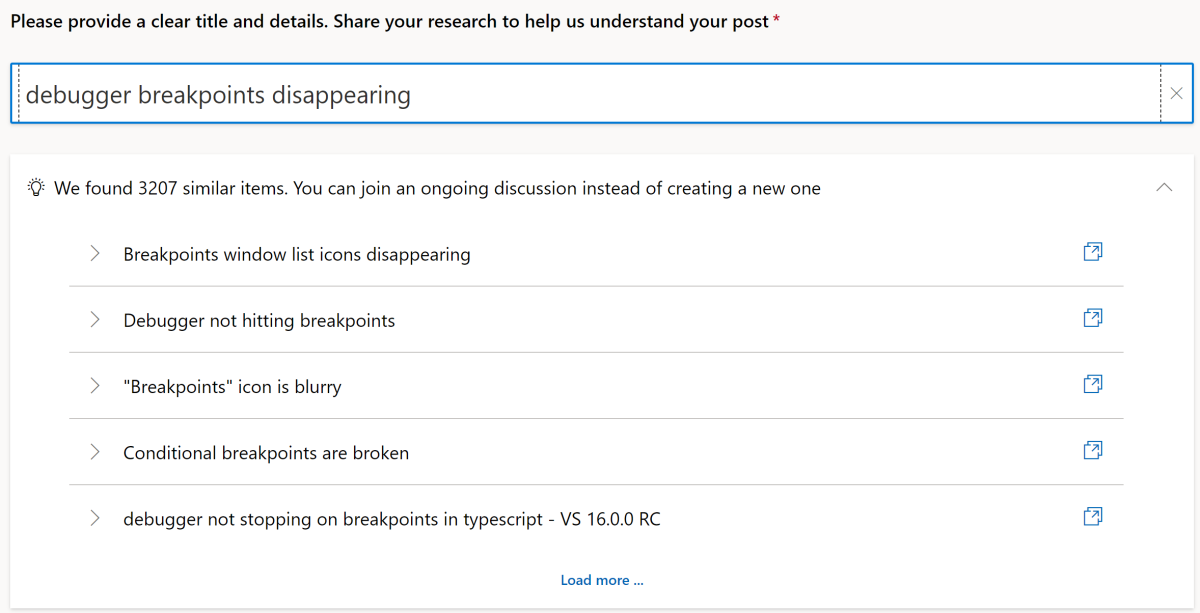Open 'Debugger not hitting breakpoints' in new window

tap(1093, 318)
